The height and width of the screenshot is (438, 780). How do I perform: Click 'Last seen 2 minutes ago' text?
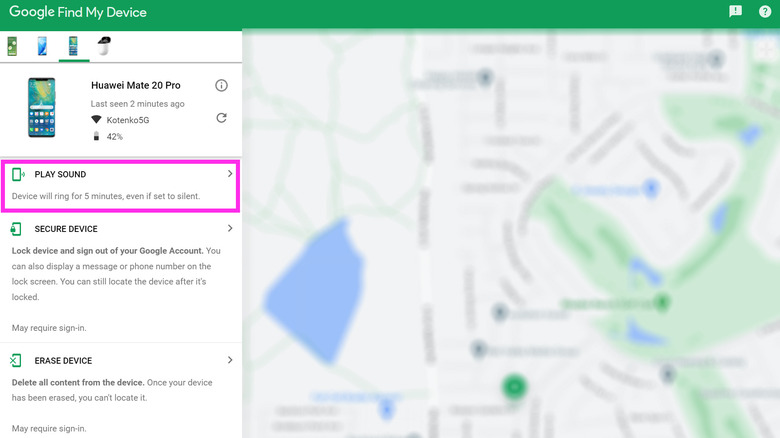click(x=137, y=104)
